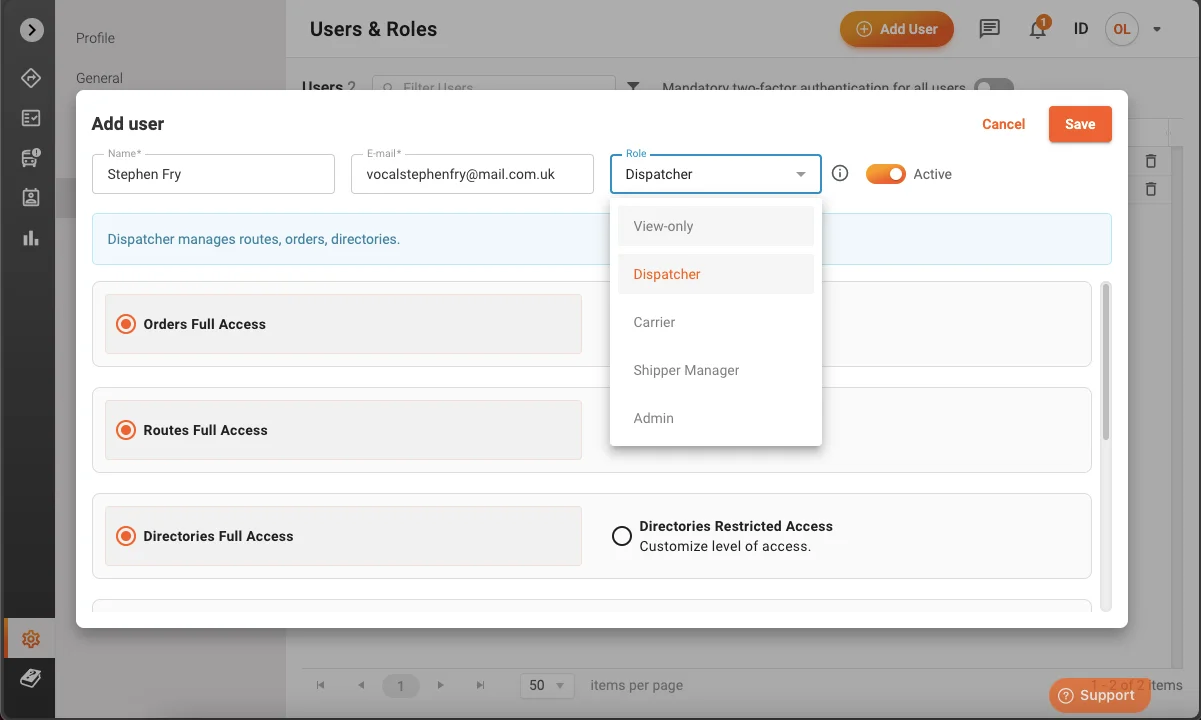
Task: Toggle mandatory two-factor authentication switch
Action: click(993, 87)
